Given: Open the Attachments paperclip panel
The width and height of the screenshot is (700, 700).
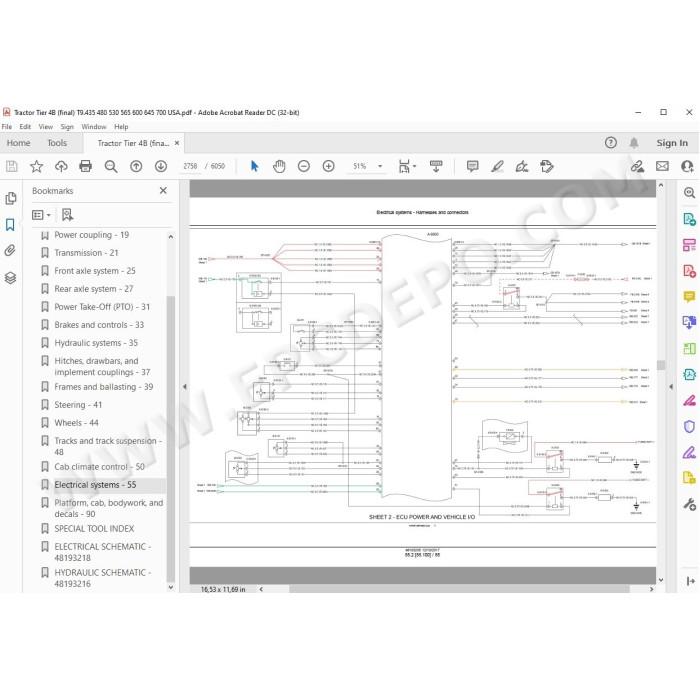Looking at the screenshot, I should [x=10, y=250].
